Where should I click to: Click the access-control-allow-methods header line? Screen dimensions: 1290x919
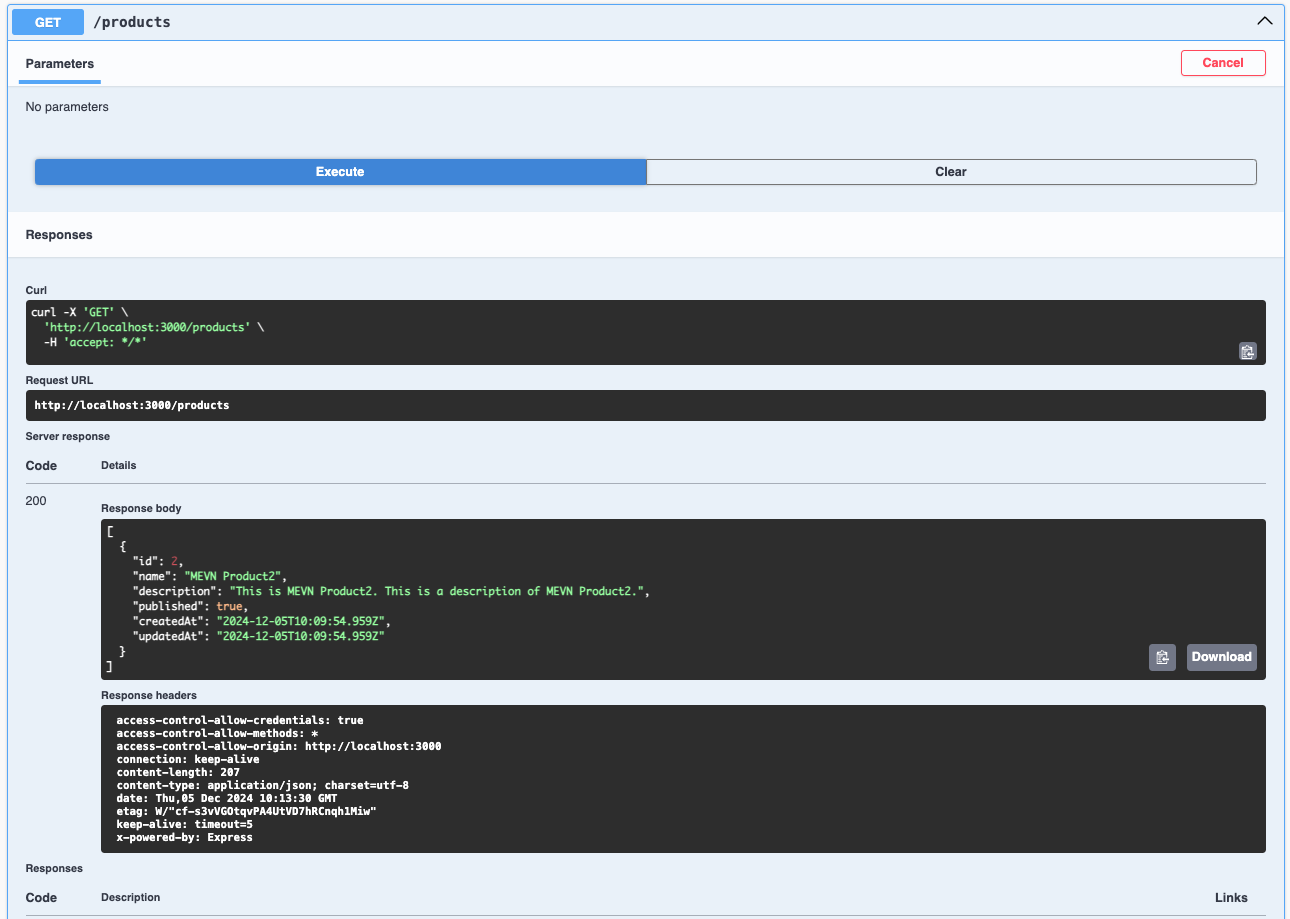[x=217, y=733]
